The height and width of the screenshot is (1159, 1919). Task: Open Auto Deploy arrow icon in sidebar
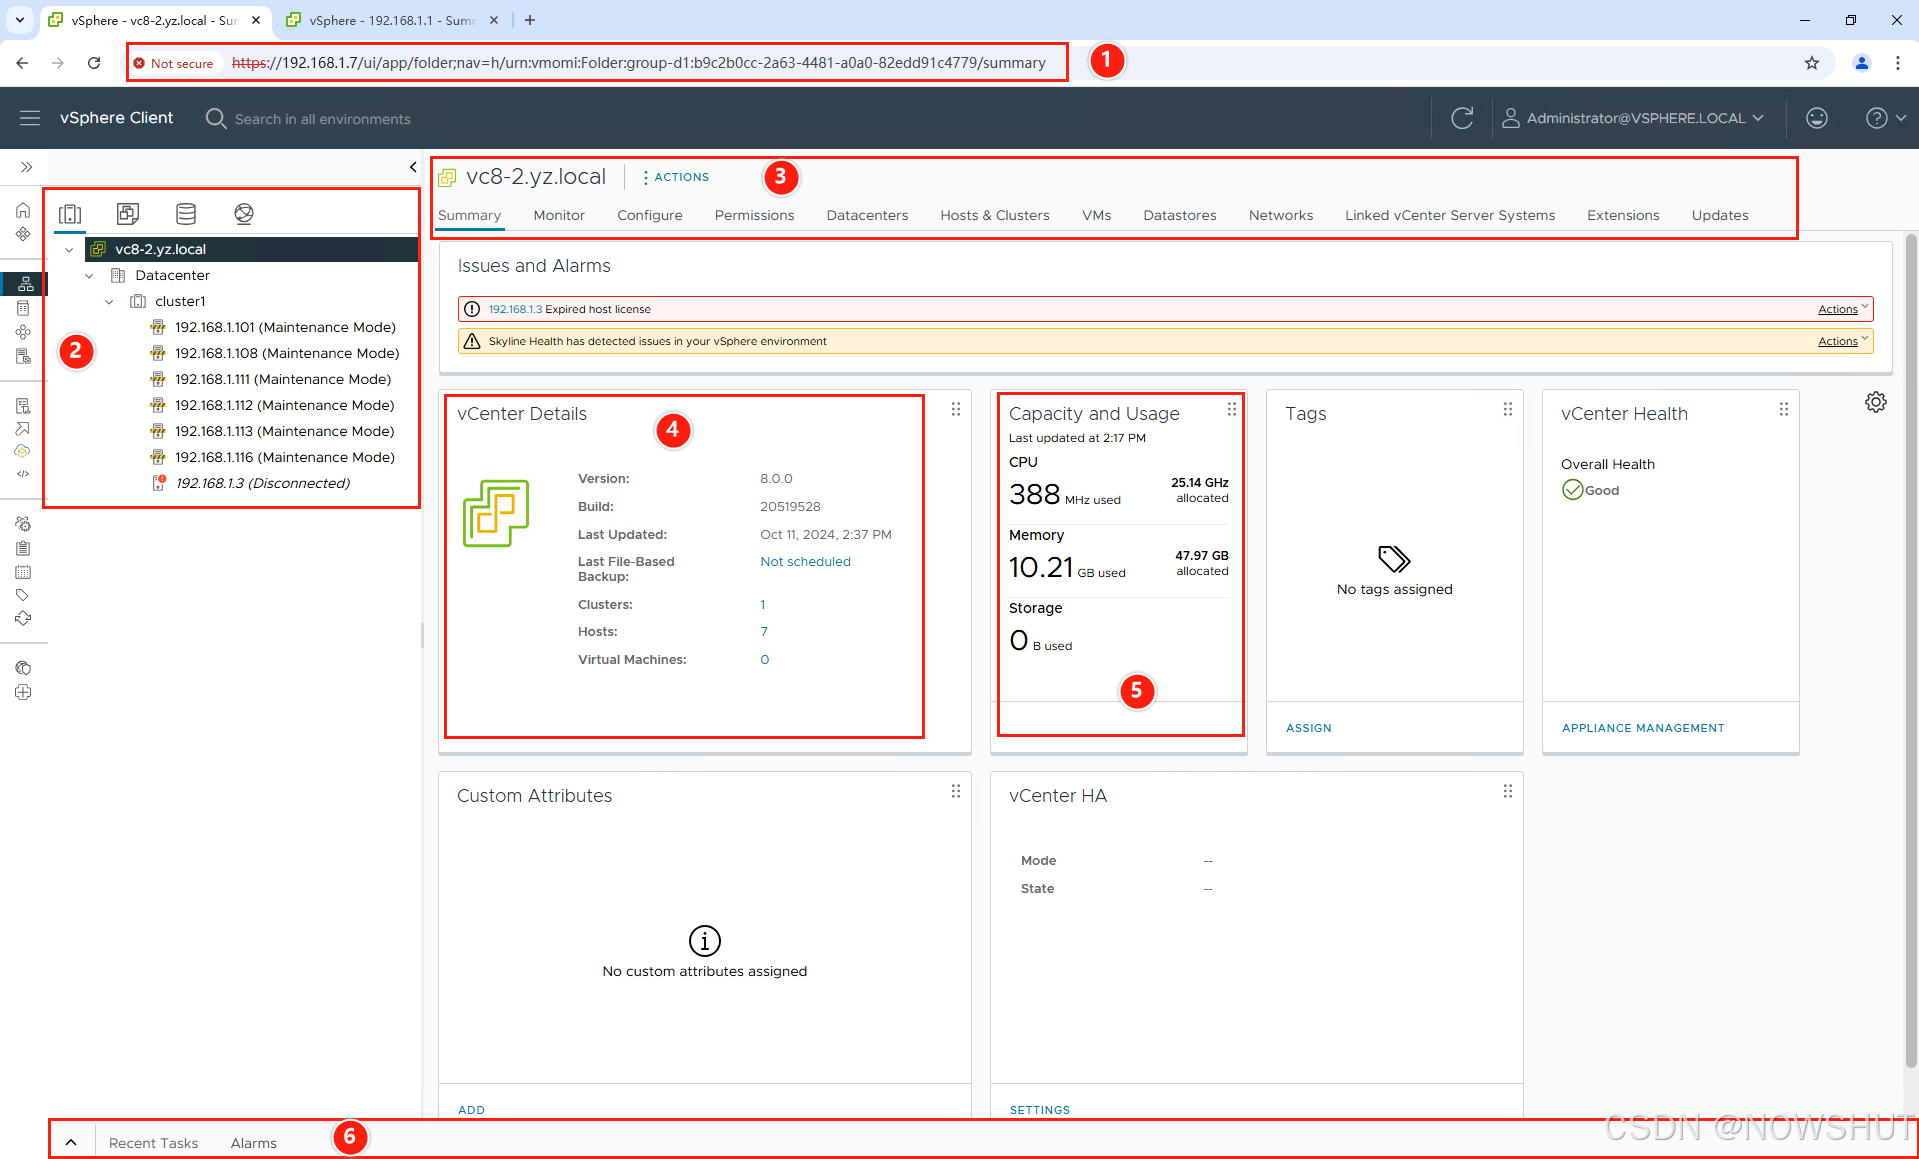tap(23, 428)
